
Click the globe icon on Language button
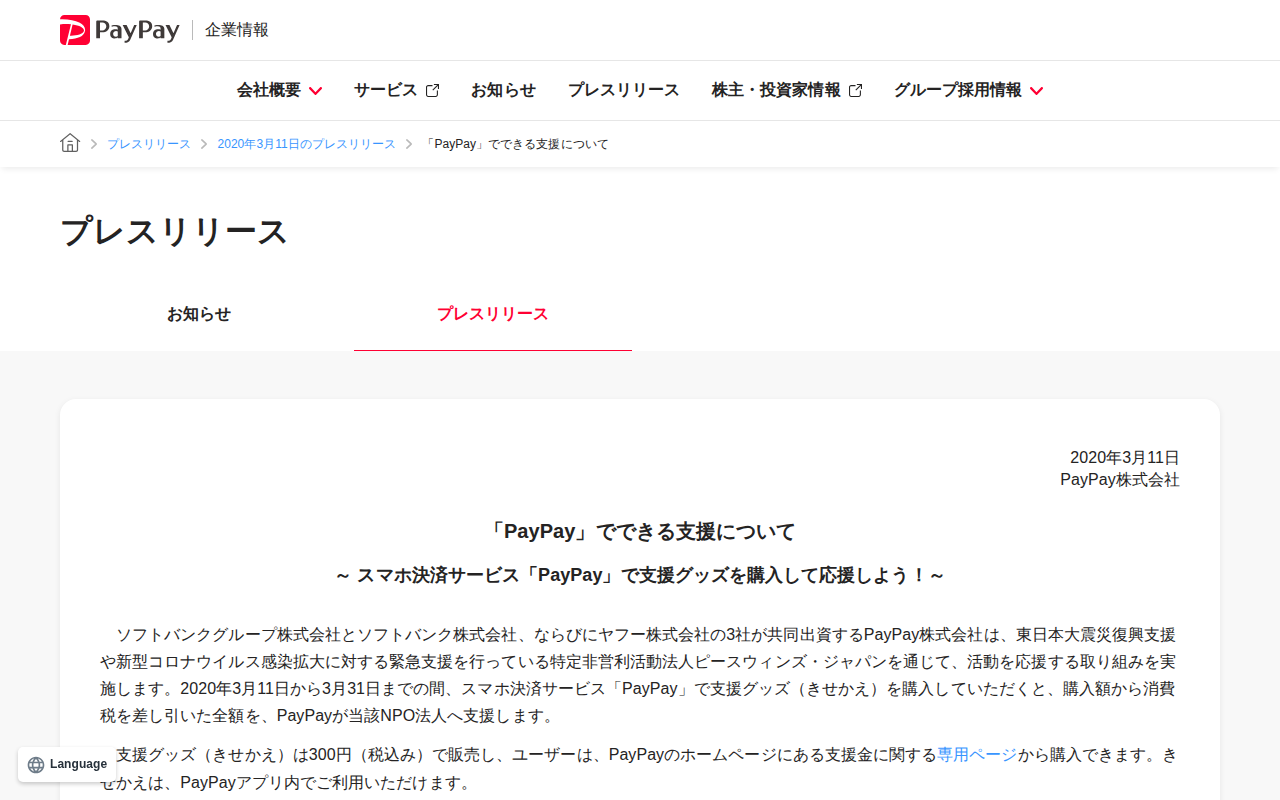[x=36, y=765]
